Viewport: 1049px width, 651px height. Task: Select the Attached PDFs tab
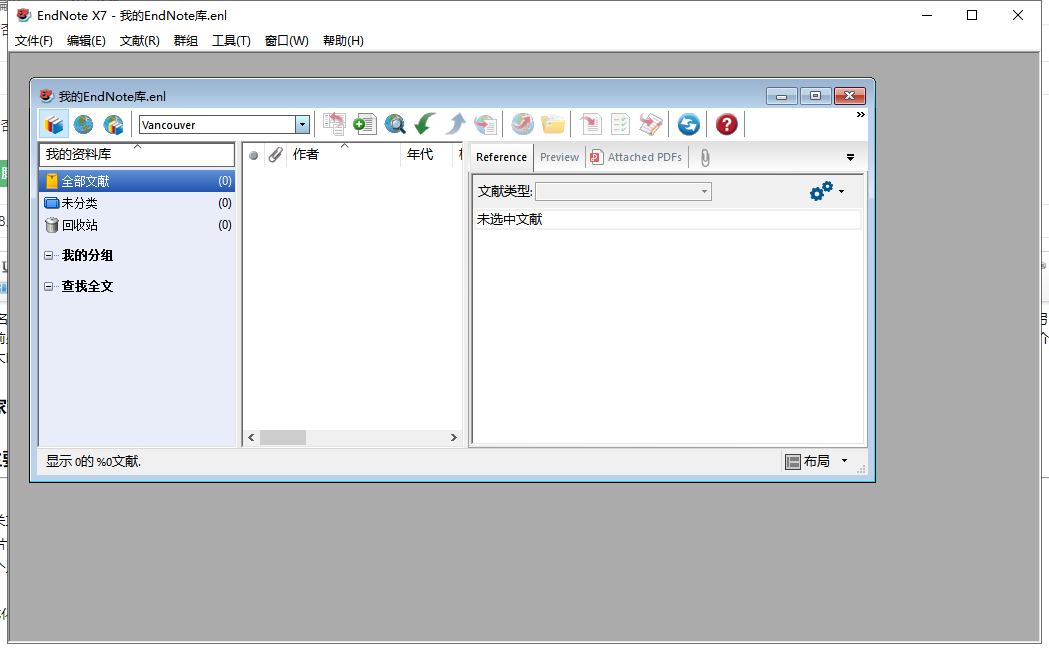coord(636,157)
